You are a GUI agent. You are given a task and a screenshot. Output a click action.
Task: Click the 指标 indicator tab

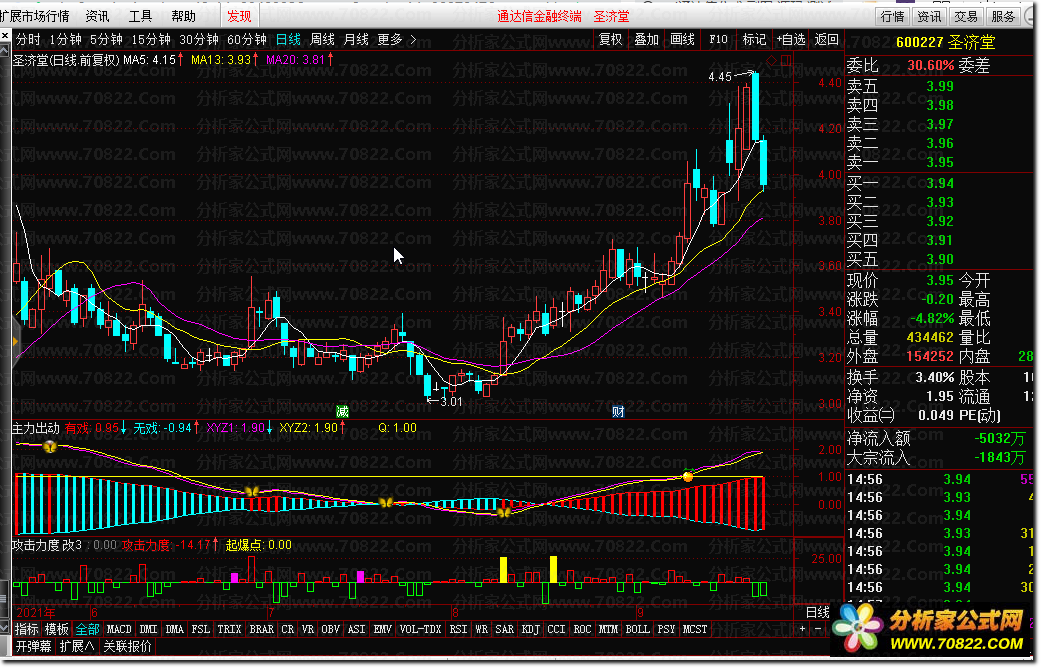pos(27,629)
